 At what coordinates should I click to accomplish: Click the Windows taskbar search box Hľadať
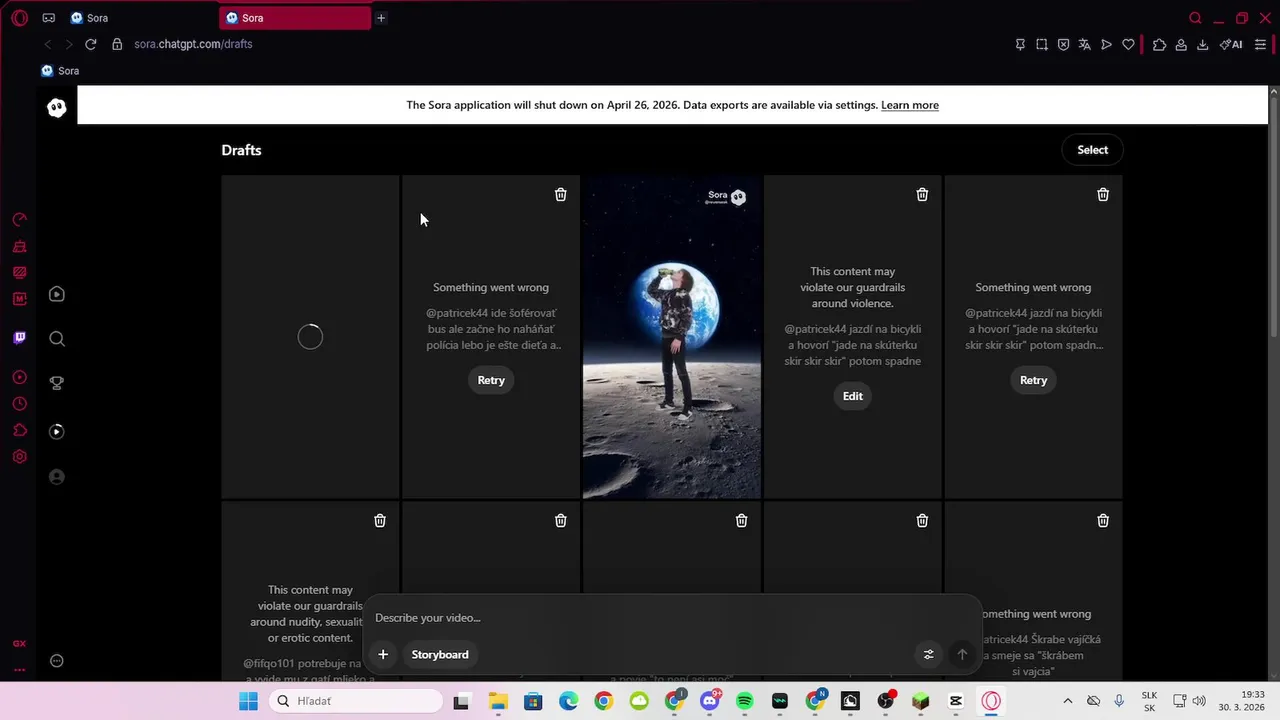pos(355,701)
